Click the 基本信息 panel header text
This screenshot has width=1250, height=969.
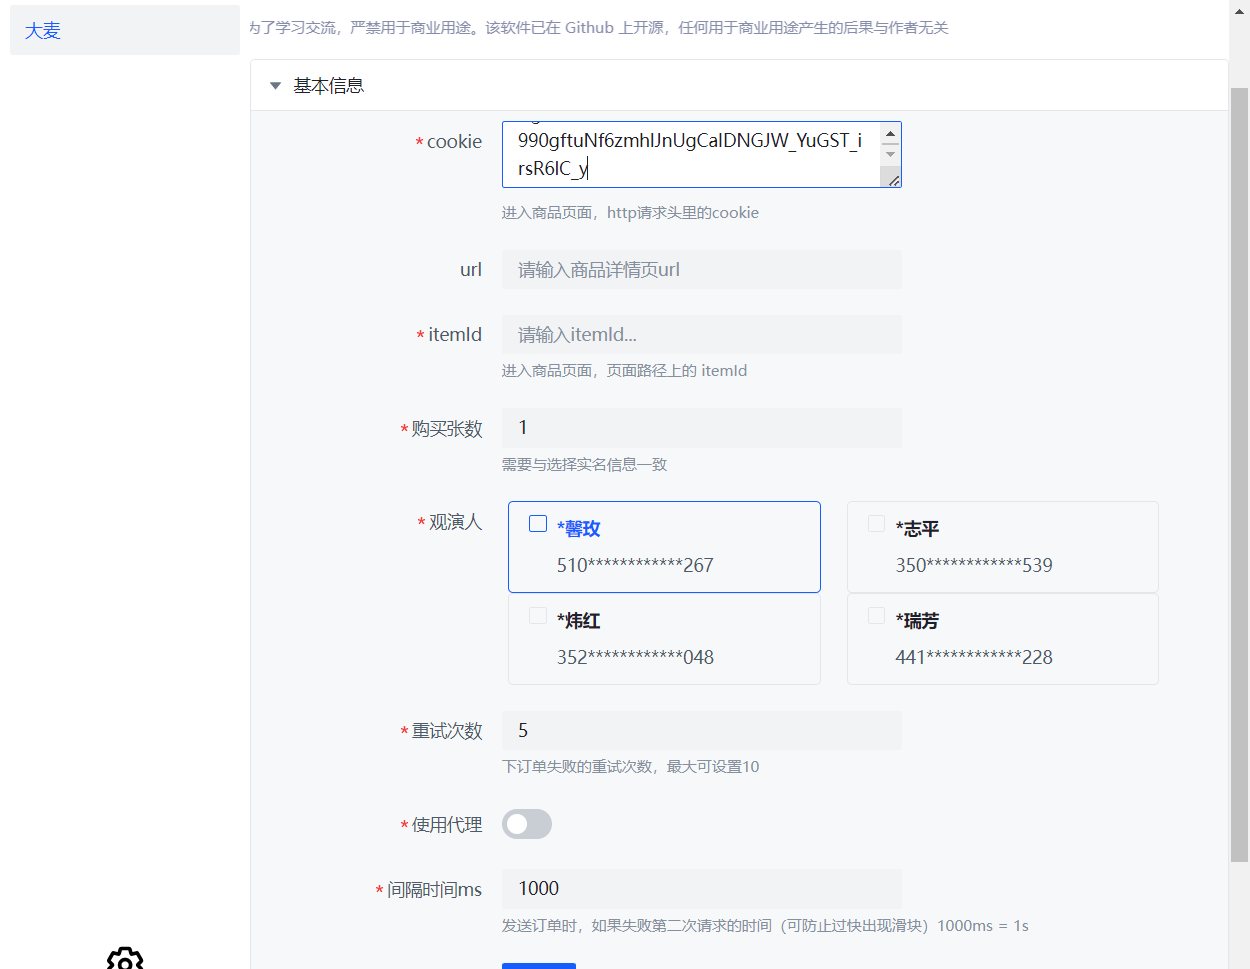328,86
